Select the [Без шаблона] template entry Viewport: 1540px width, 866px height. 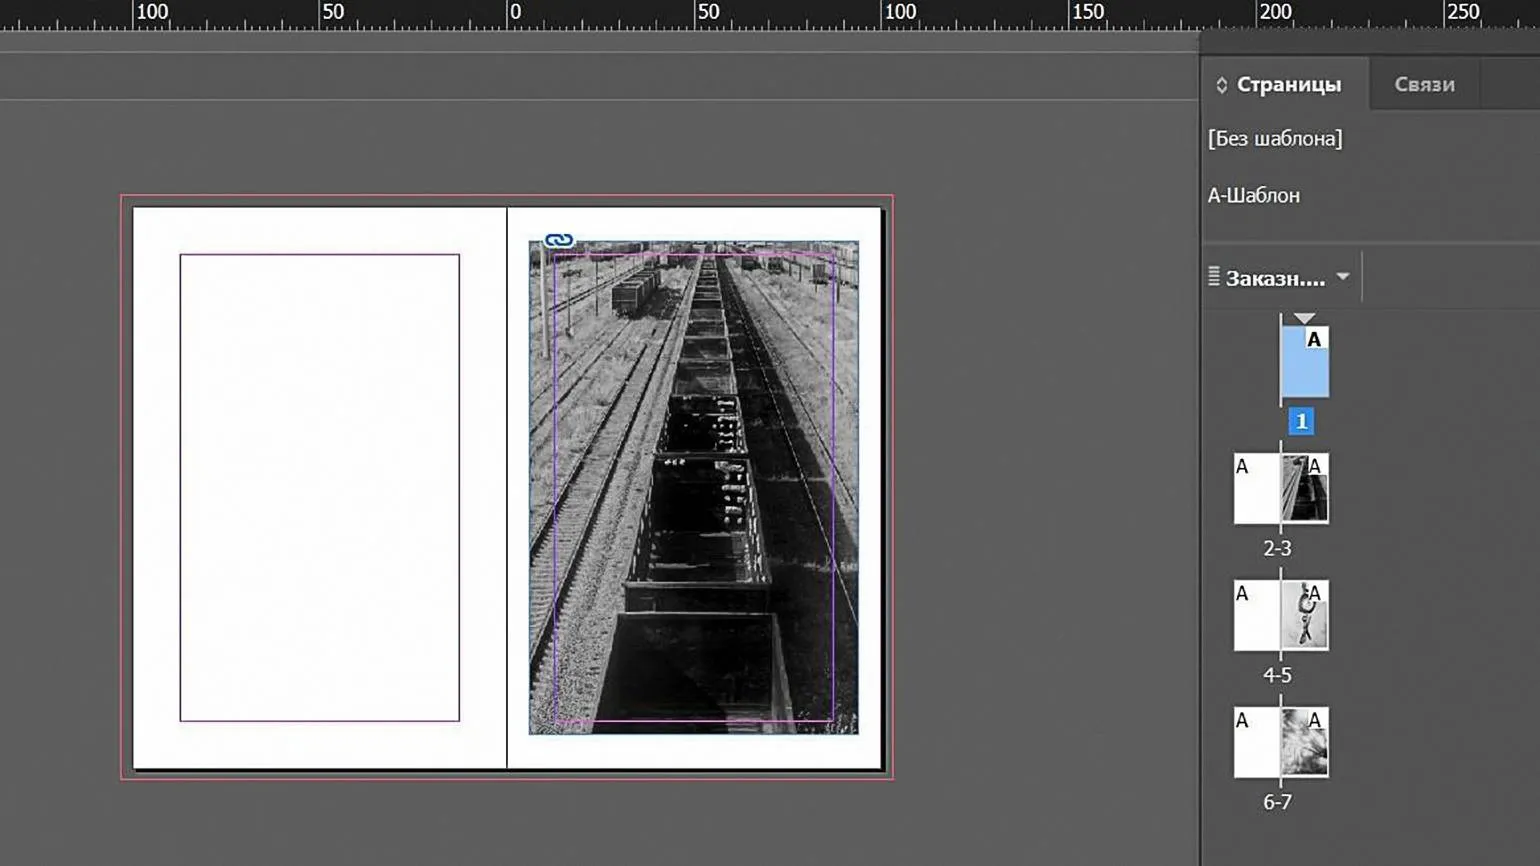(x=1275, y=139)
